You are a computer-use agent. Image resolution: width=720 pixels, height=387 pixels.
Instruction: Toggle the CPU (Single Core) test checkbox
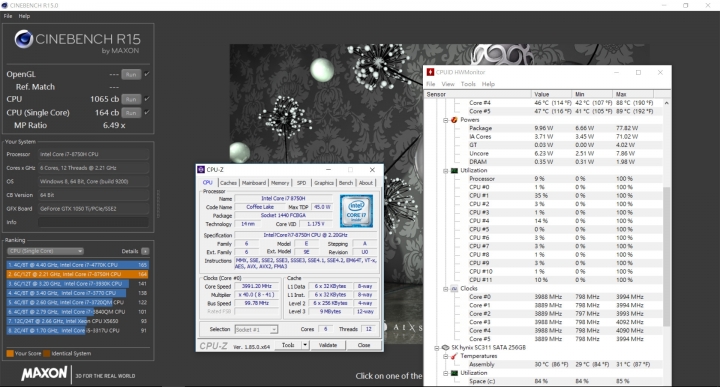tap(147, 112)
